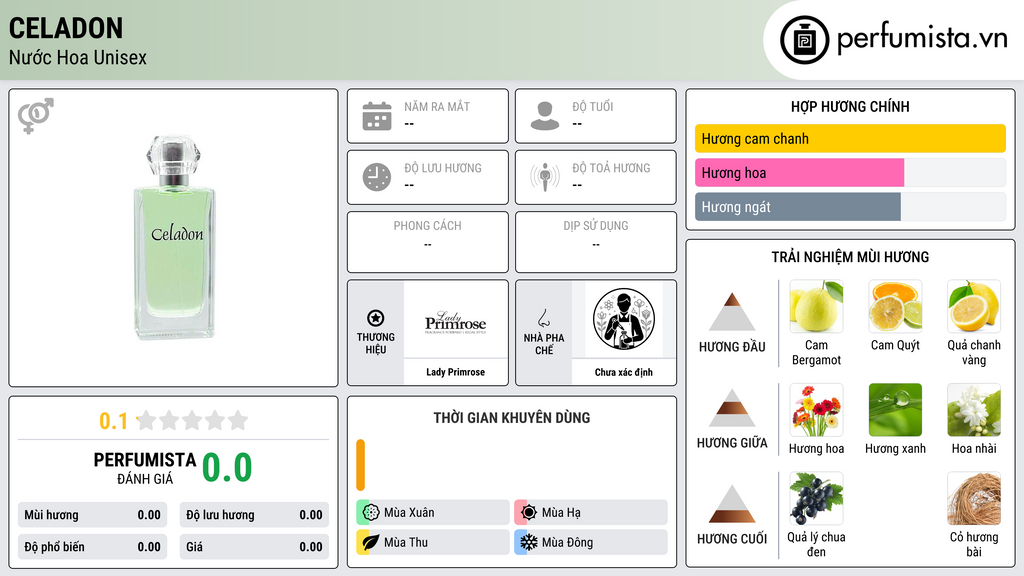Click the clock icon beside Độ lưu hương
The height and width of the screenshot is (576, 1024).
pyautogui.click(x=377, y=177)
